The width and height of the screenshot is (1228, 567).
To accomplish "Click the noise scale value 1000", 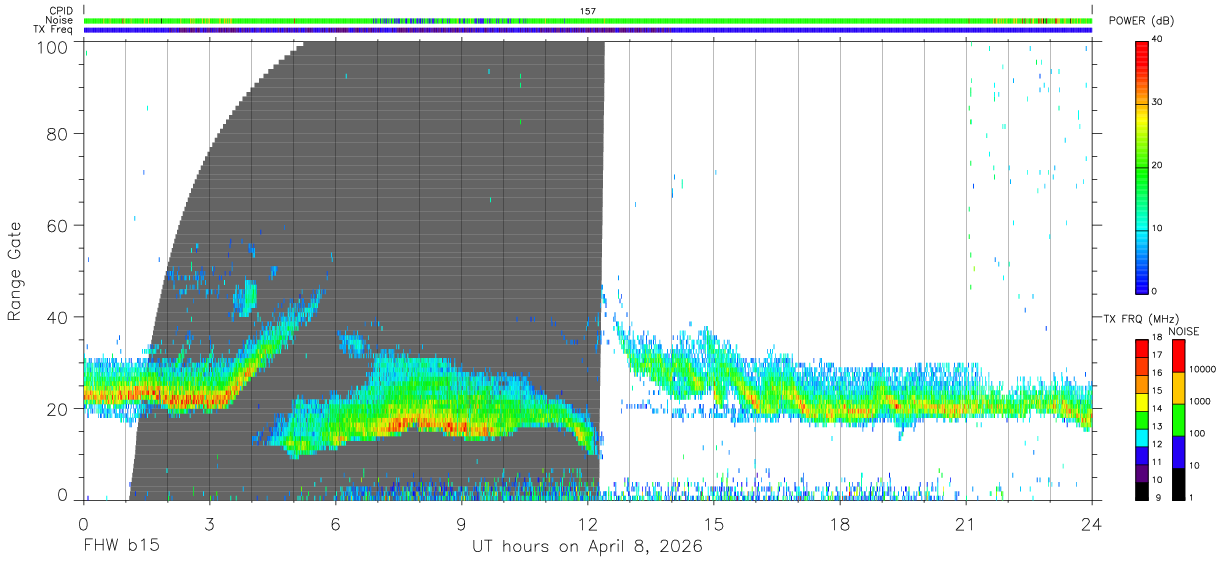I will (1200, 401).
